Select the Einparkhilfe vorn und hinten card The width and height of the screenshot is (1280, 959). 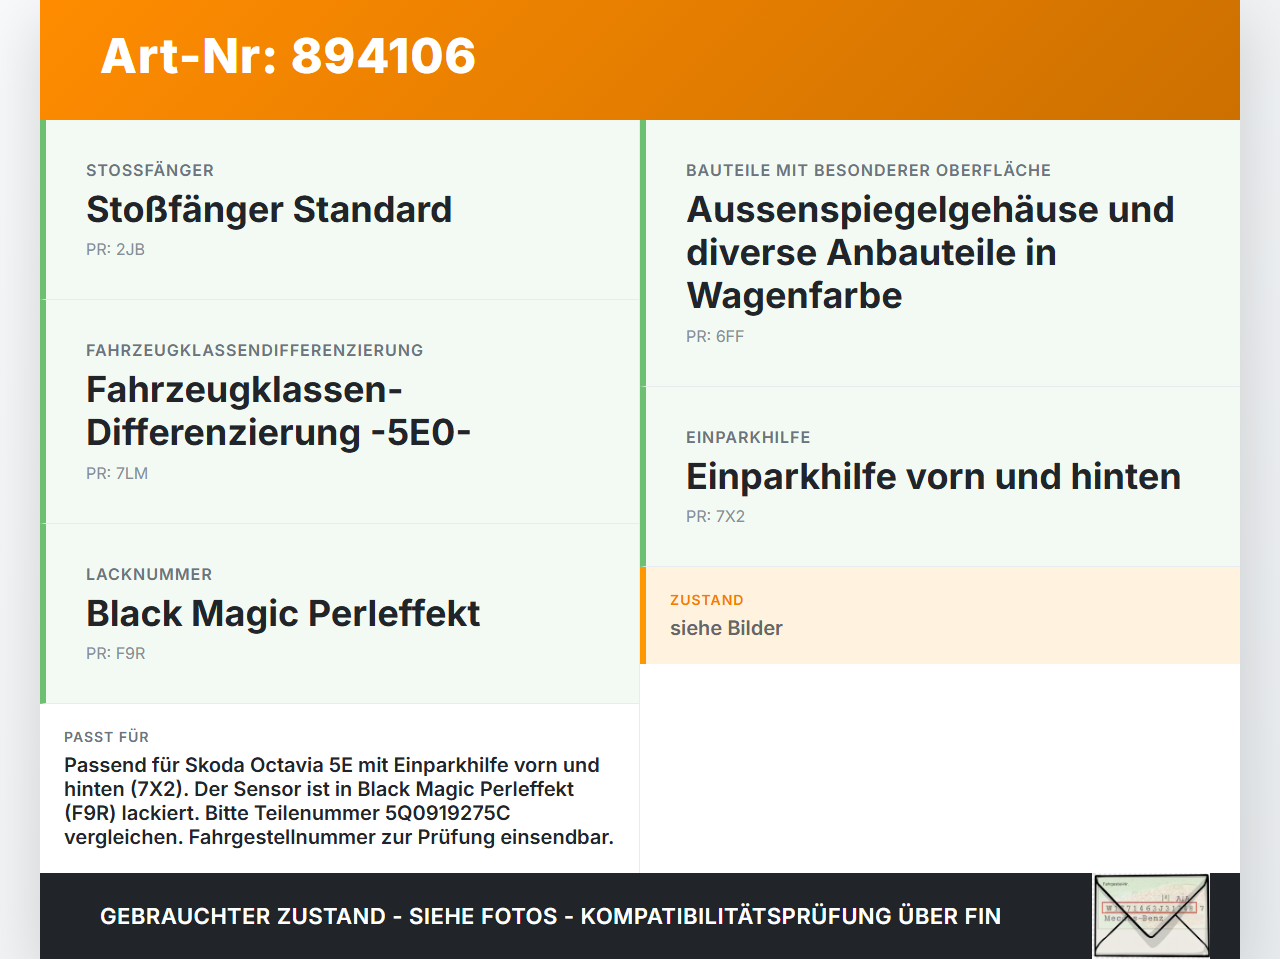(x=940, y=477)
